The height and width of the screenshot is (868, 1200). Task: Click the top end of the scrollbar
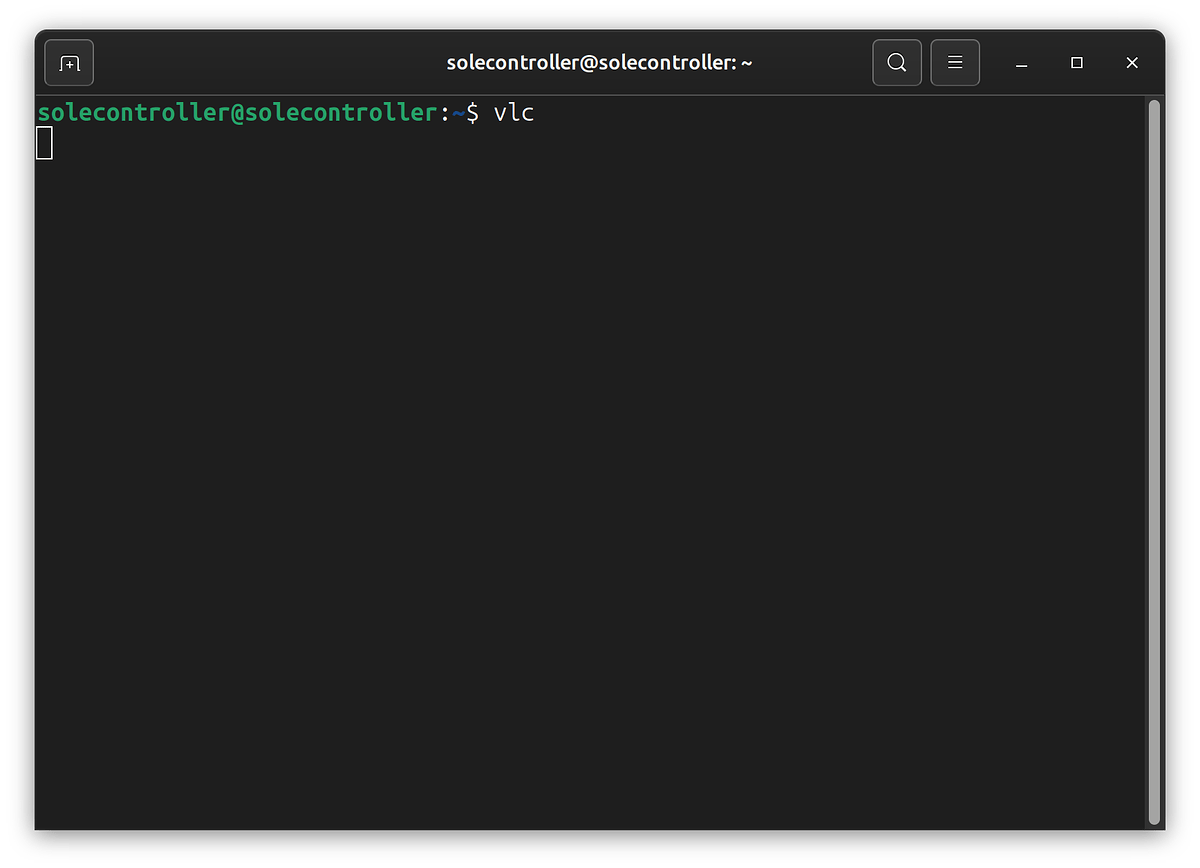pyautogui.click(x=1153, y=106)
